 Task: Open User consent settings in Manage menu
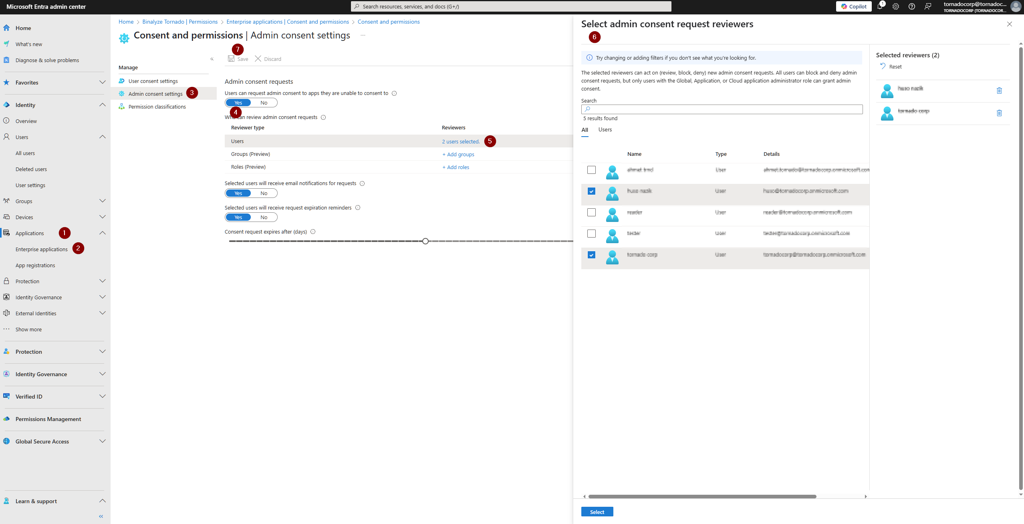(x=153, y=81)
